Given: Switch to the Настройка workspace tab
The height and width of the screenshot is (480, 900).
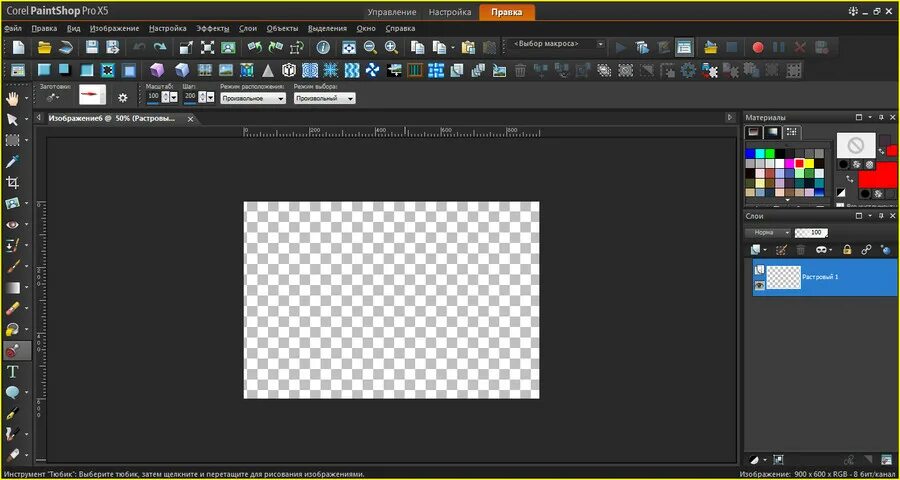Looking at the screenshot, I should (x=450, y=12).
